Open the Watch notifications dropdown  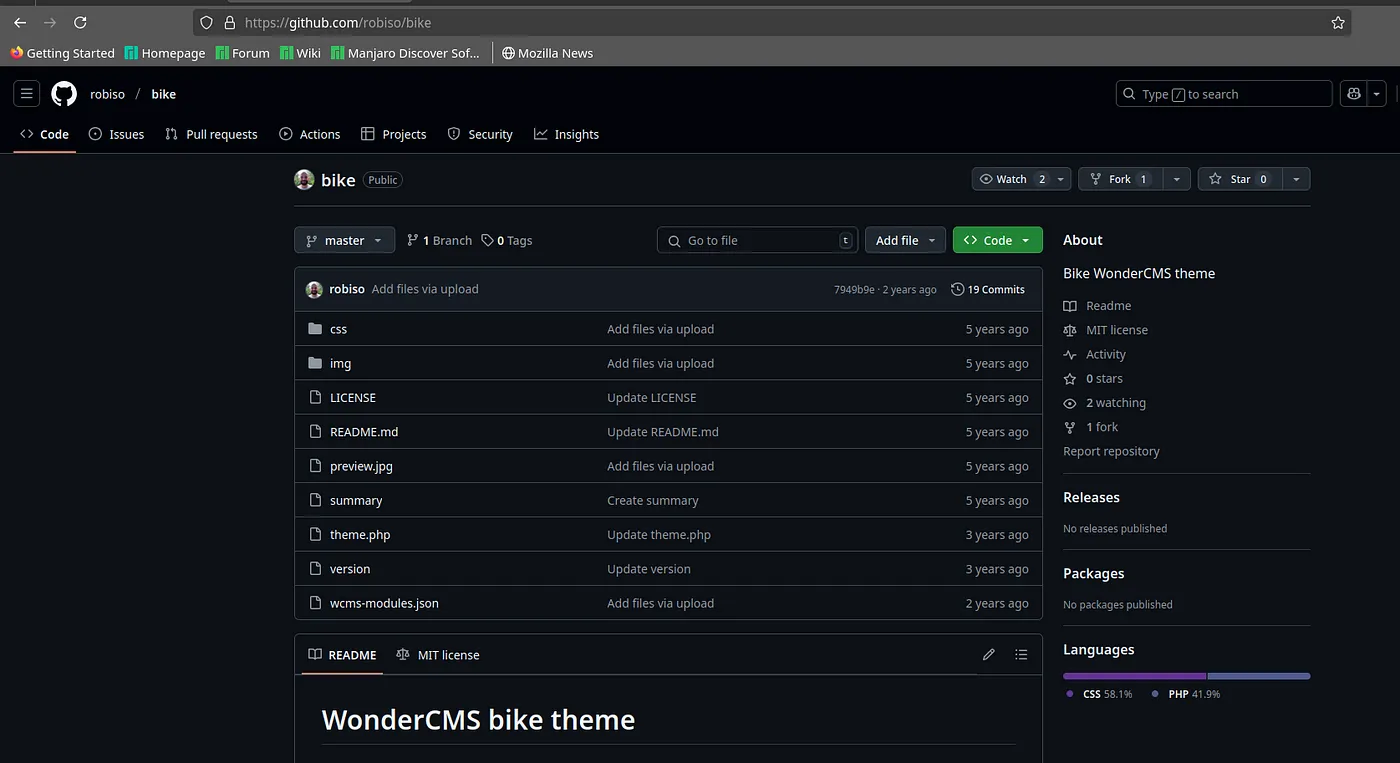[x=1021, y=179]
